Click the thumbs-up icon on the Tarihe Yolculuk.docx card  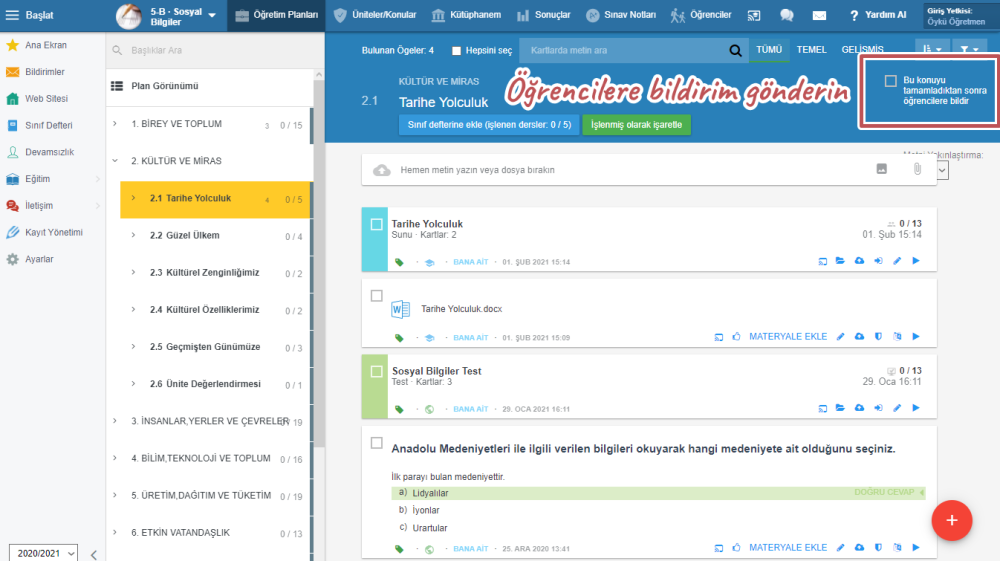point(737,337)
